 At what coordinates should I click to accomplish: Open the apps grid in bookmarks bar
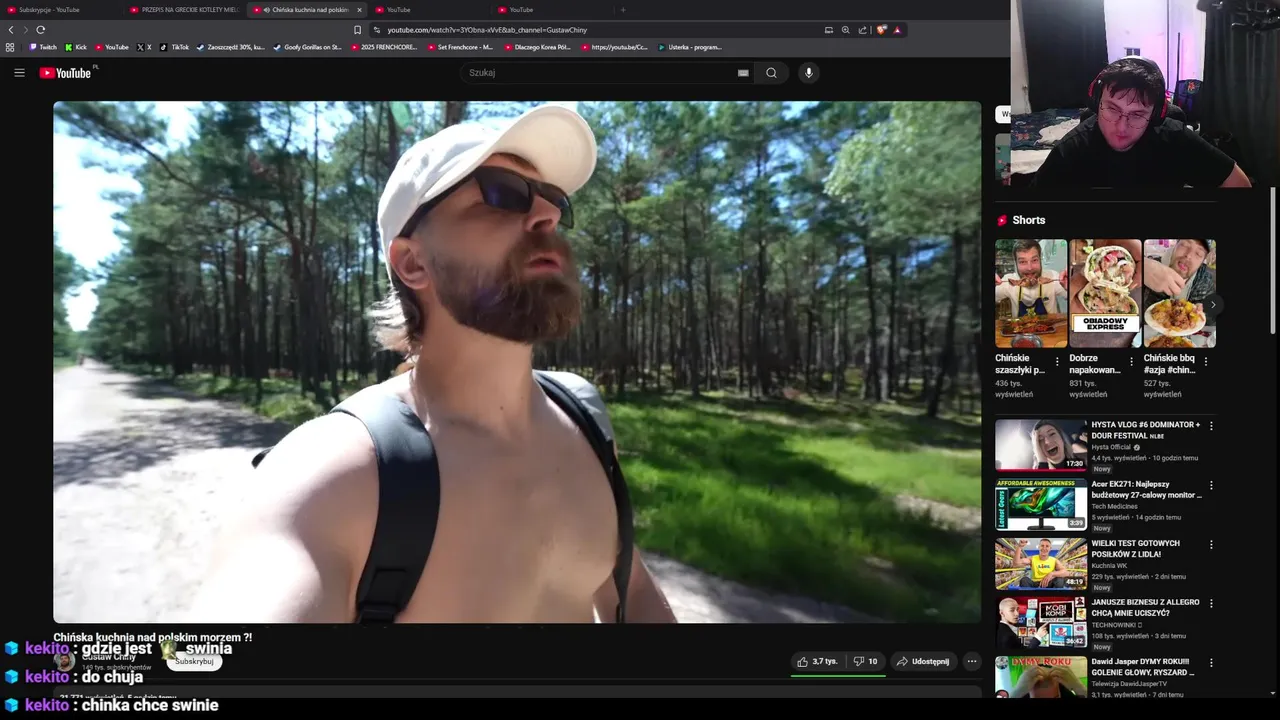[10, 47]
